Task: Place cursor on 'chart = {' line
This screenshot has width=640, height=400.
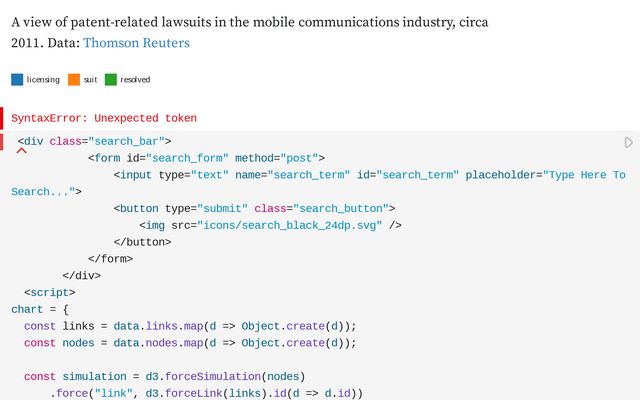Action: 40,309
